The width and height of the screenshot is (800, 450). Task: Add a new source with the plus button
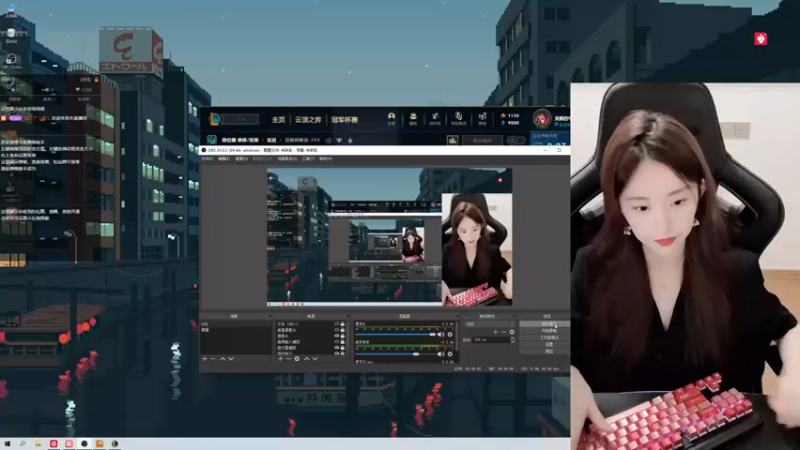[280, 359]
